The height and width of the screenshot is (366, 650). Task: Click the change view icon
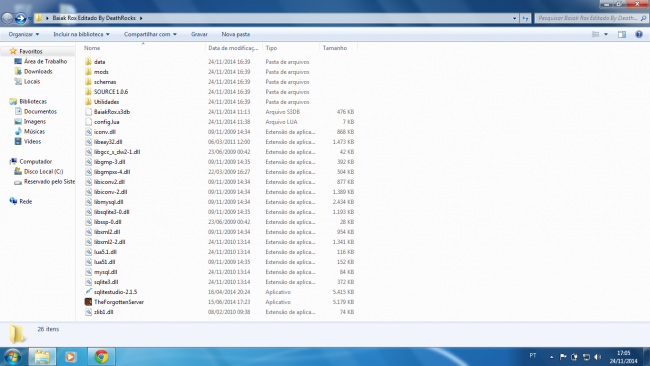(x=595, y=34)
